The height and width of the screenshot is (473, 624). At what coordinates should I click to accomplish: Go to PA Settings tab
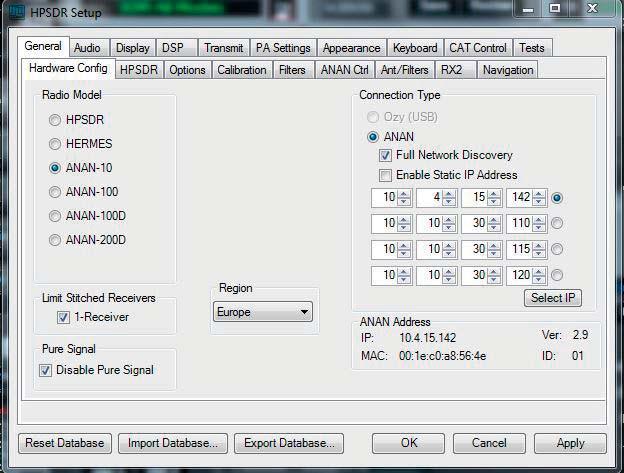pos(283,48)
